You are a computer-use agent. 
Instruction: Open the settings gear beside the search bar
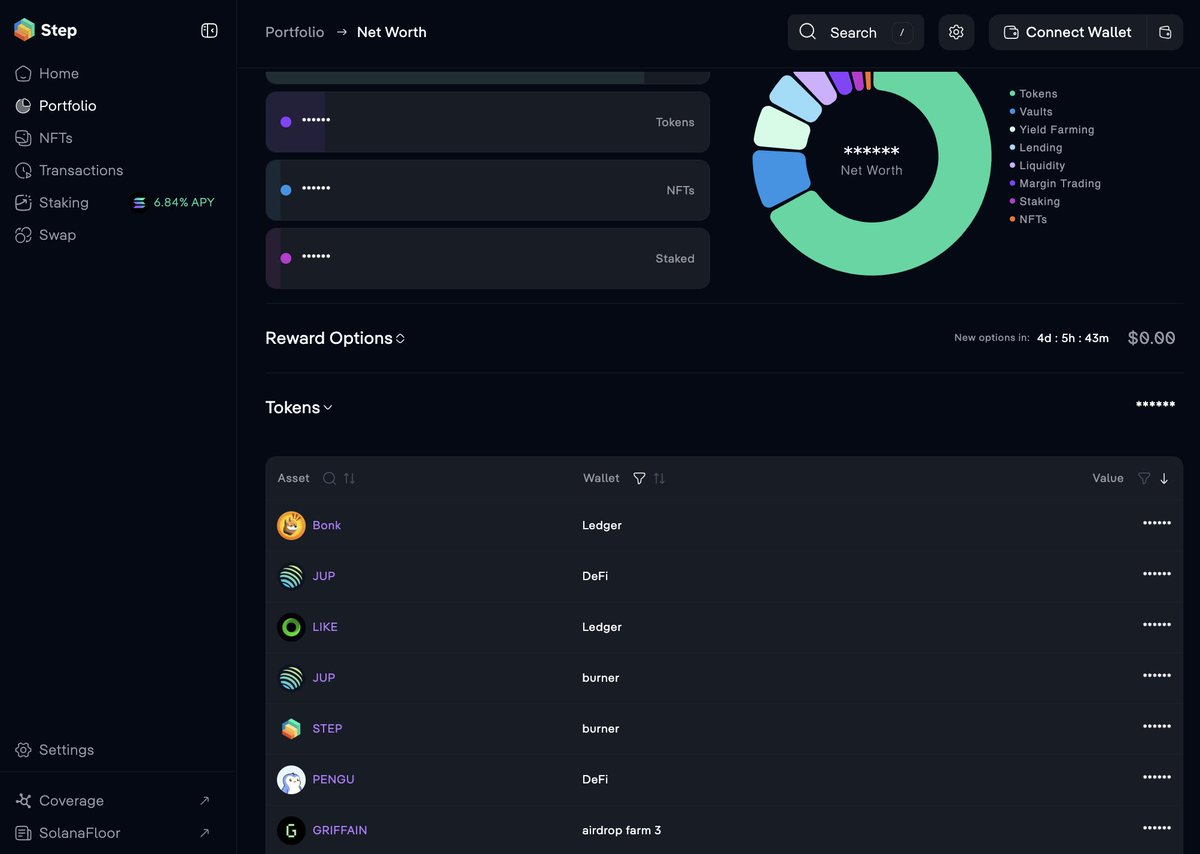tap(956, 32)
